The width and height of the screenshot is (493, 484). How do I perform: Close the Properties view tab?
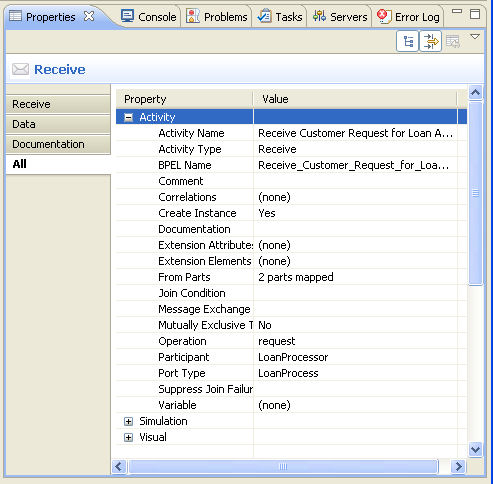(x=89, y=16)
